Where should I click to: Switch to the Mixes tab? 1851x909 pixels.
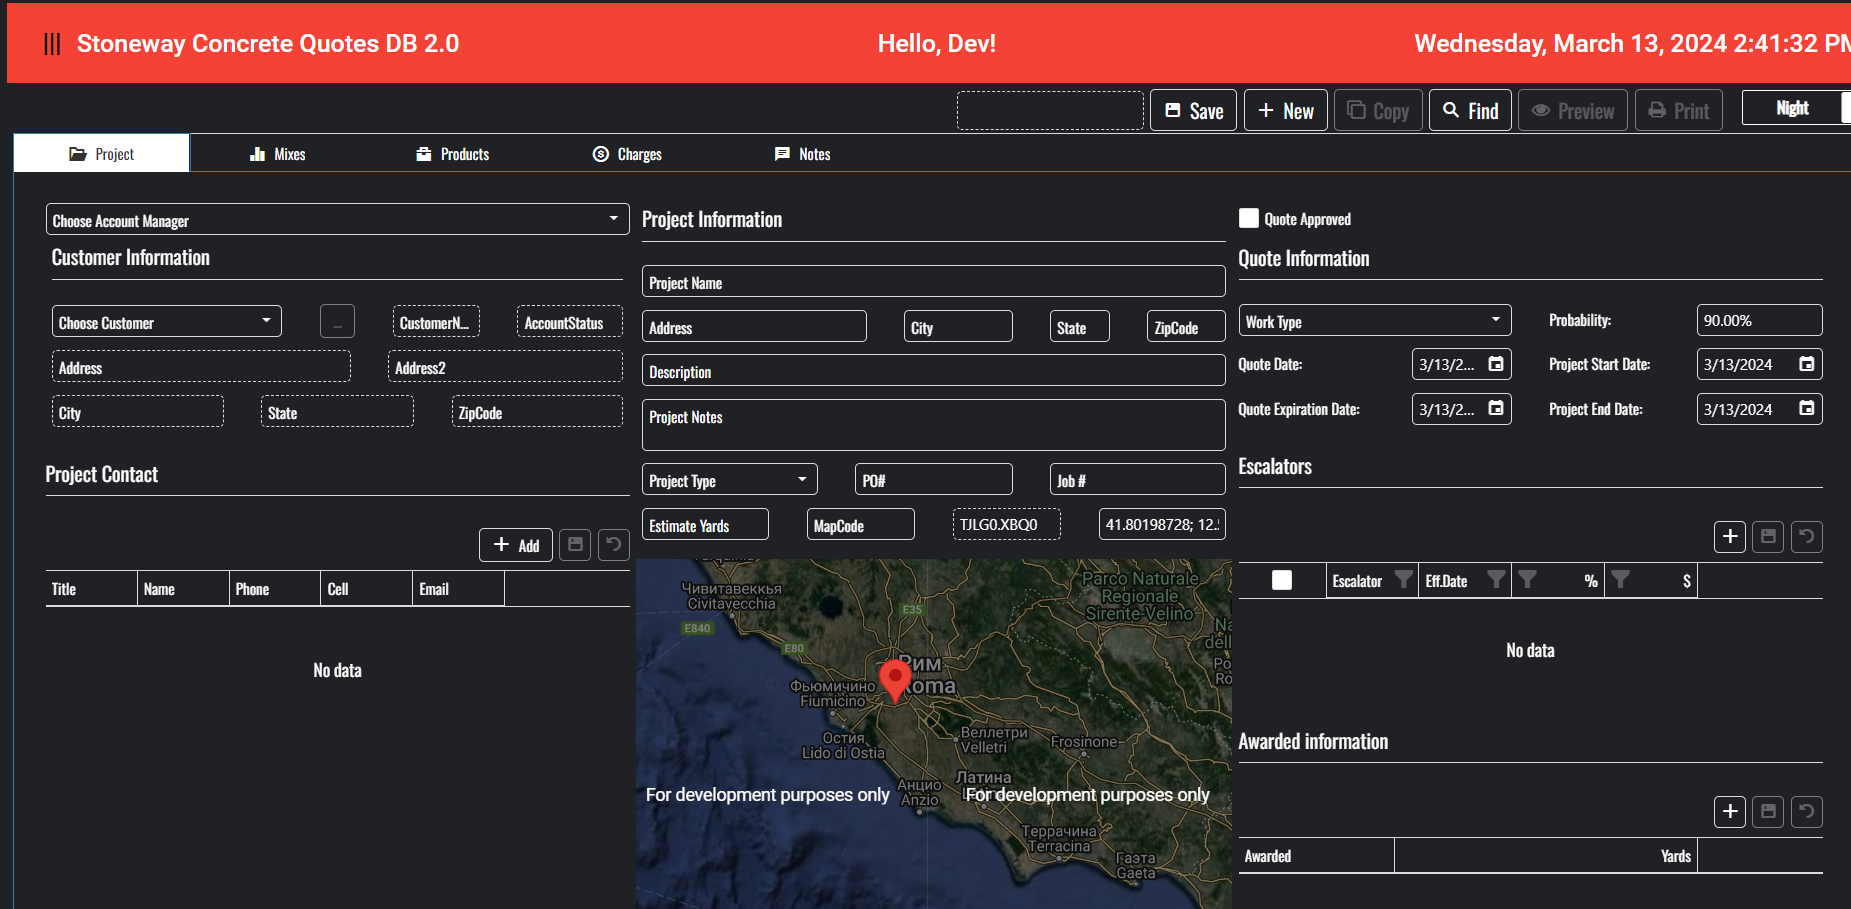278,154
